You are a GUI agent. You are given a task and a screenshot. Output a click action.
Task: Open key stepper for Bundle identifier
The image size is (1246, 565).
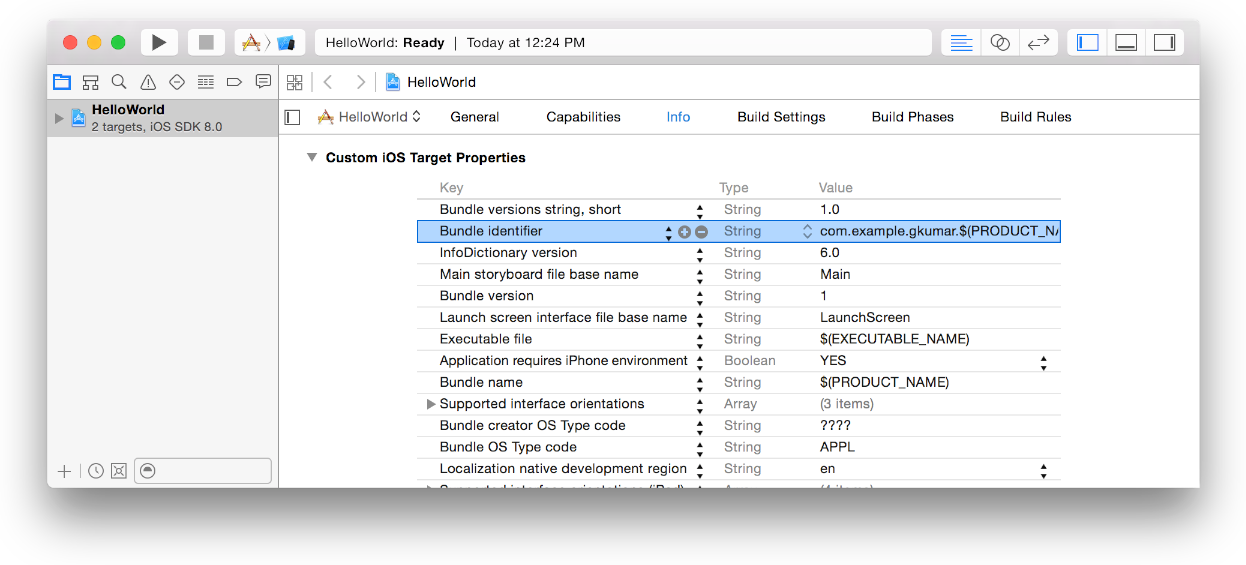(669, 232)
